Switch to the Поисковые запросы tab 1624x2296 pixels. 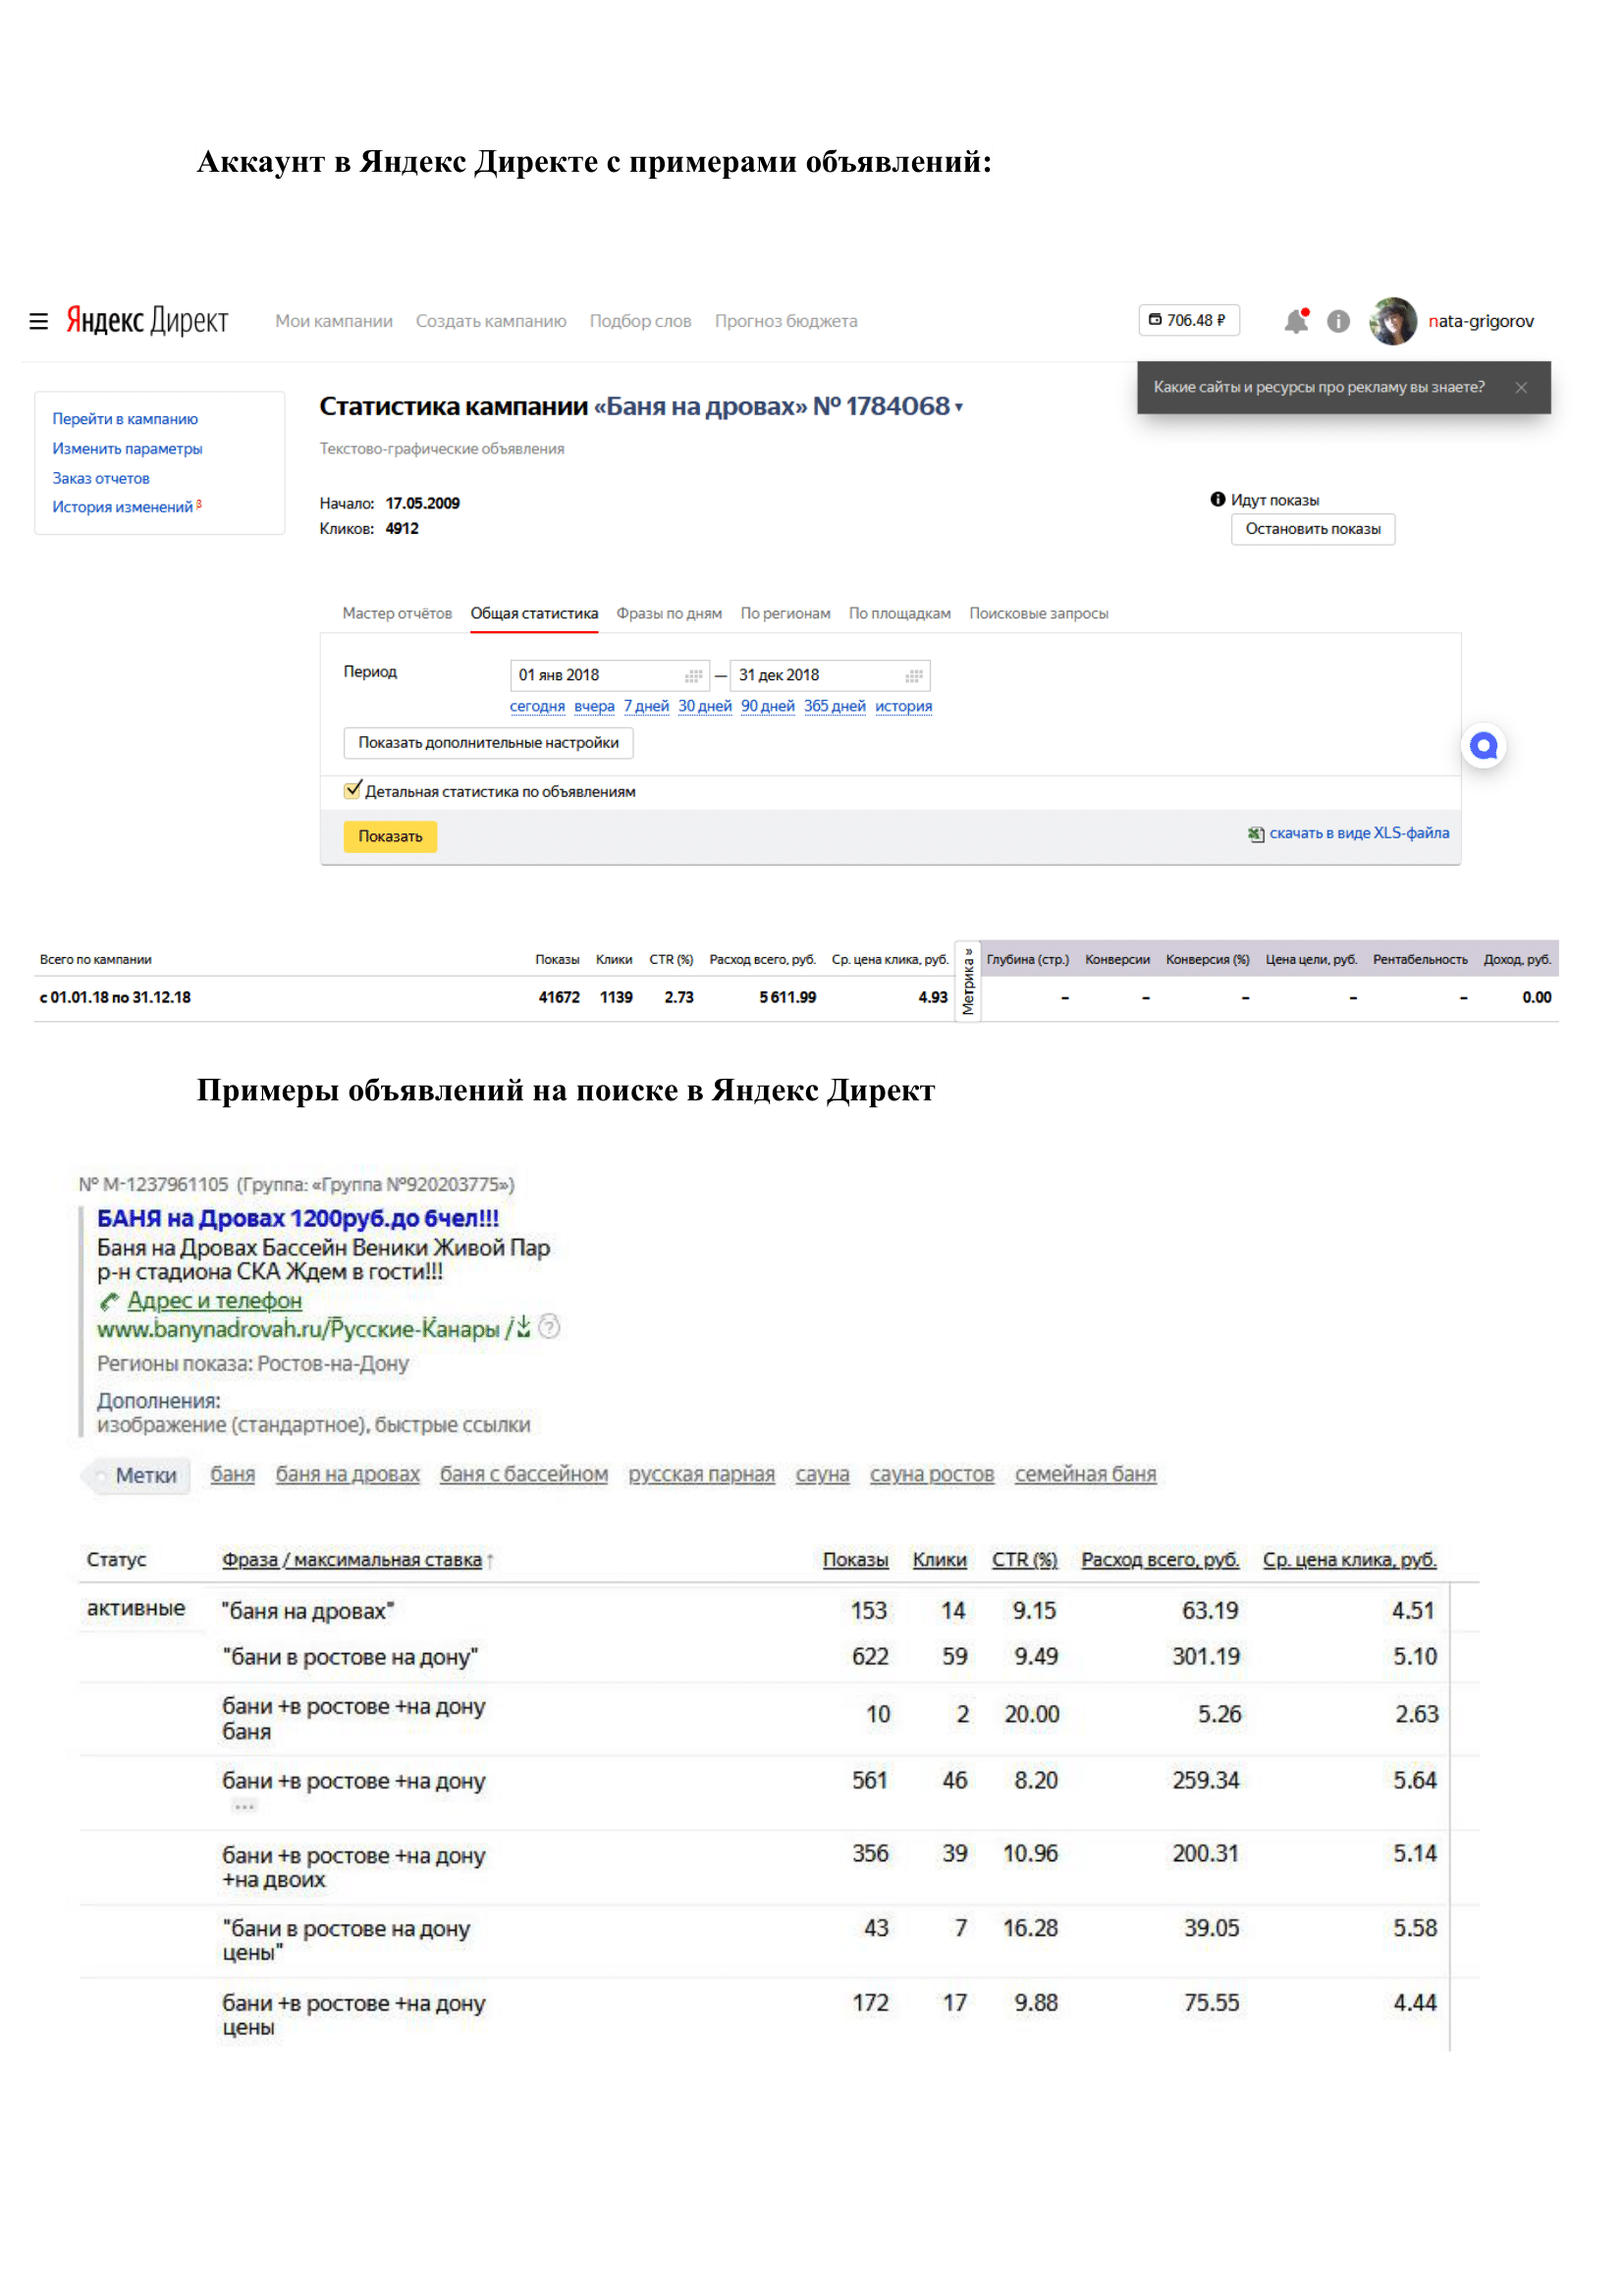[1039, 613]
